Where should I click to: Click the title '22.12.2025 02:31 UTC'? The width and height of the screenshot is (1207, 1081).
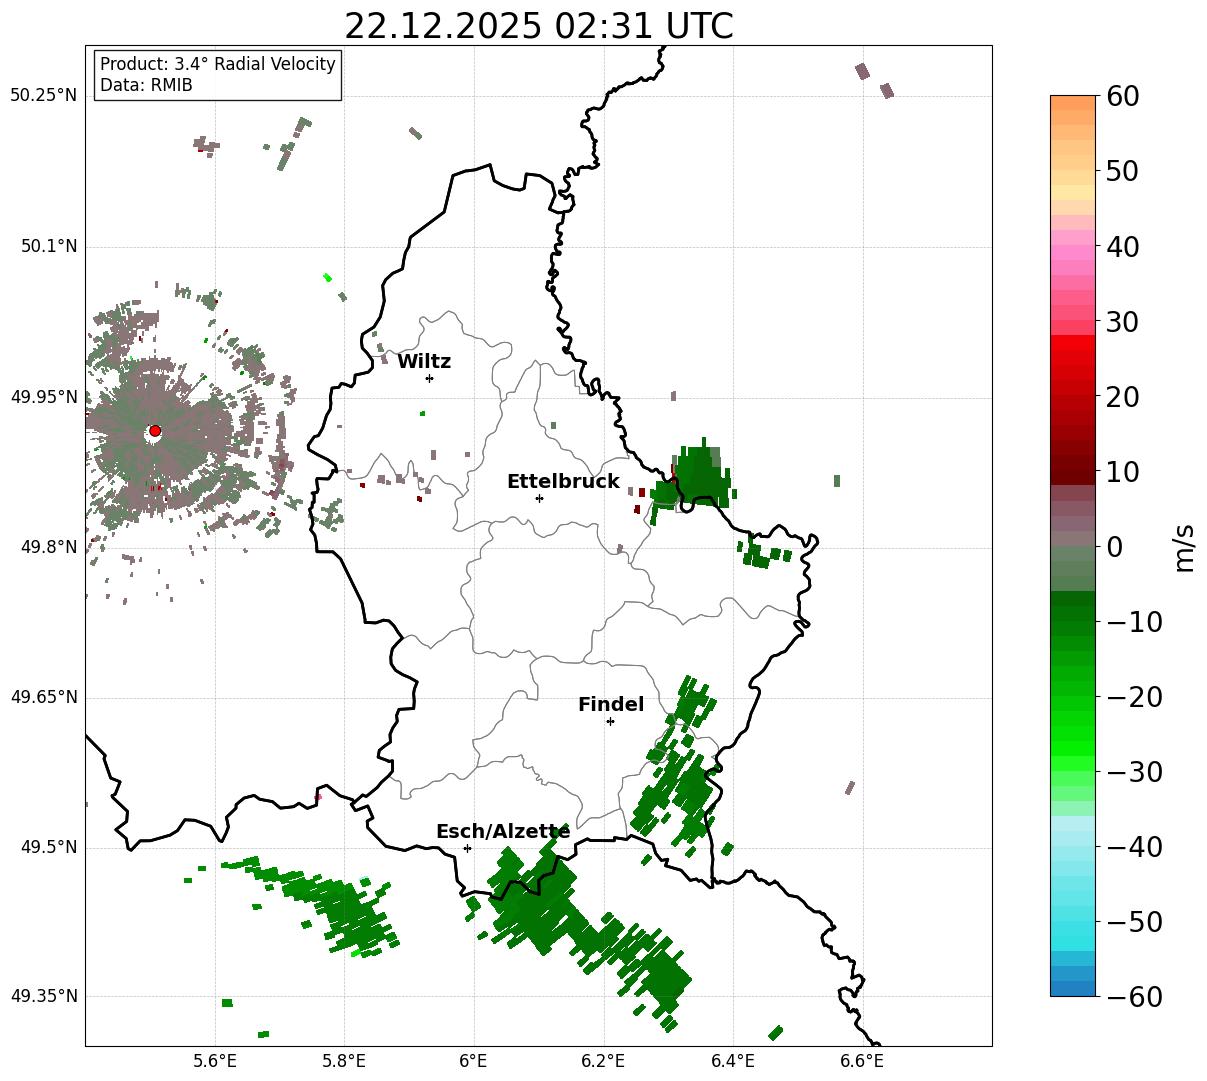click(x=538, y=26)
